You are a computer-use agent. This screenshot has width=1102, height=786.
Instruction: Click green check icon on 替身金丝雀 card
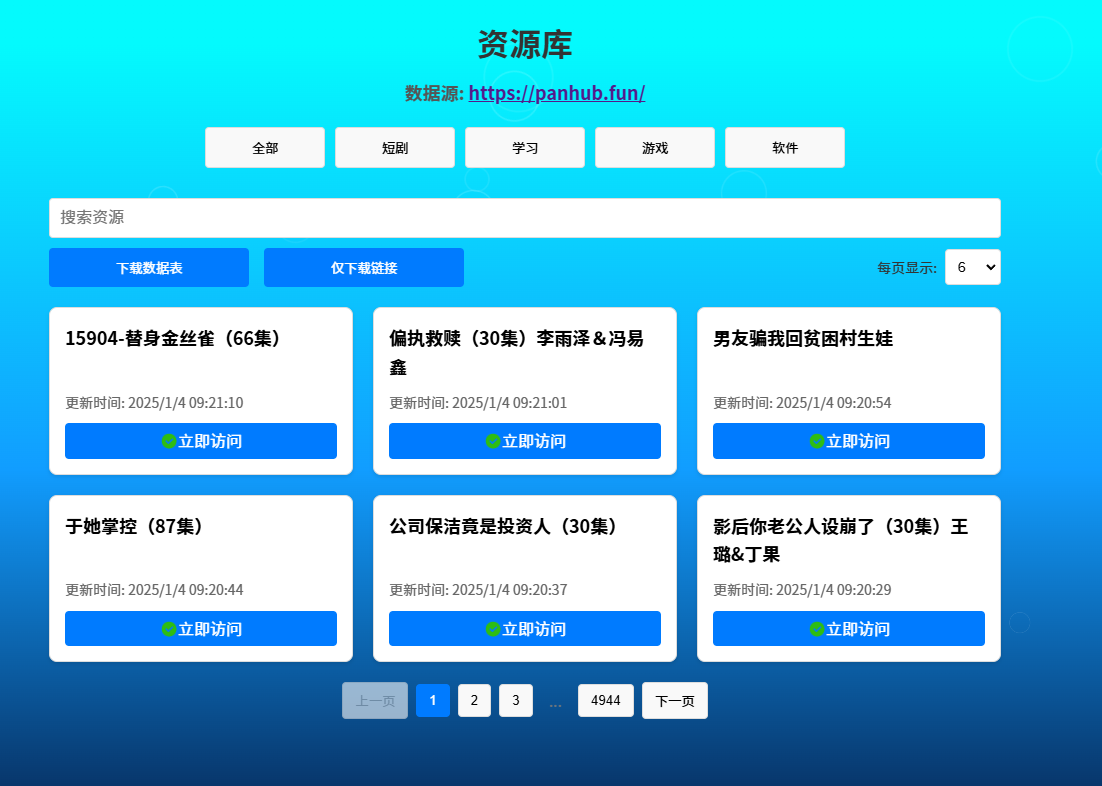(169, 441)
